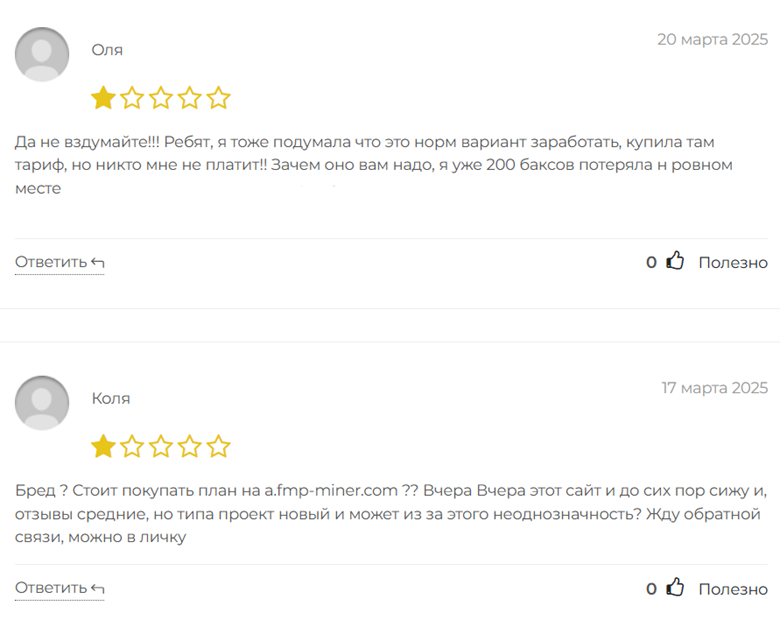
Task: Click second star in Оля's rating
Action: click(x=132, y=98)
